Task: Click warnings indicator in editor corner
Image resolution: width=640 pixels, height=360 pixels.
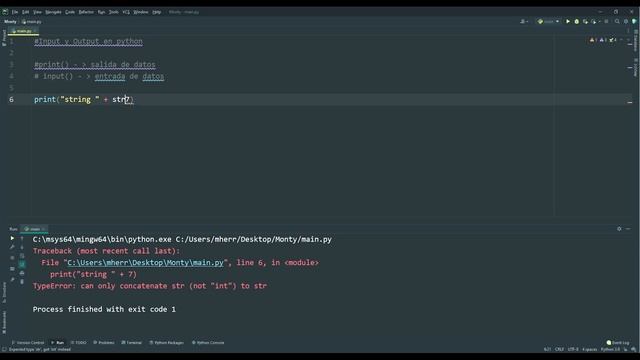Action: 604,40
